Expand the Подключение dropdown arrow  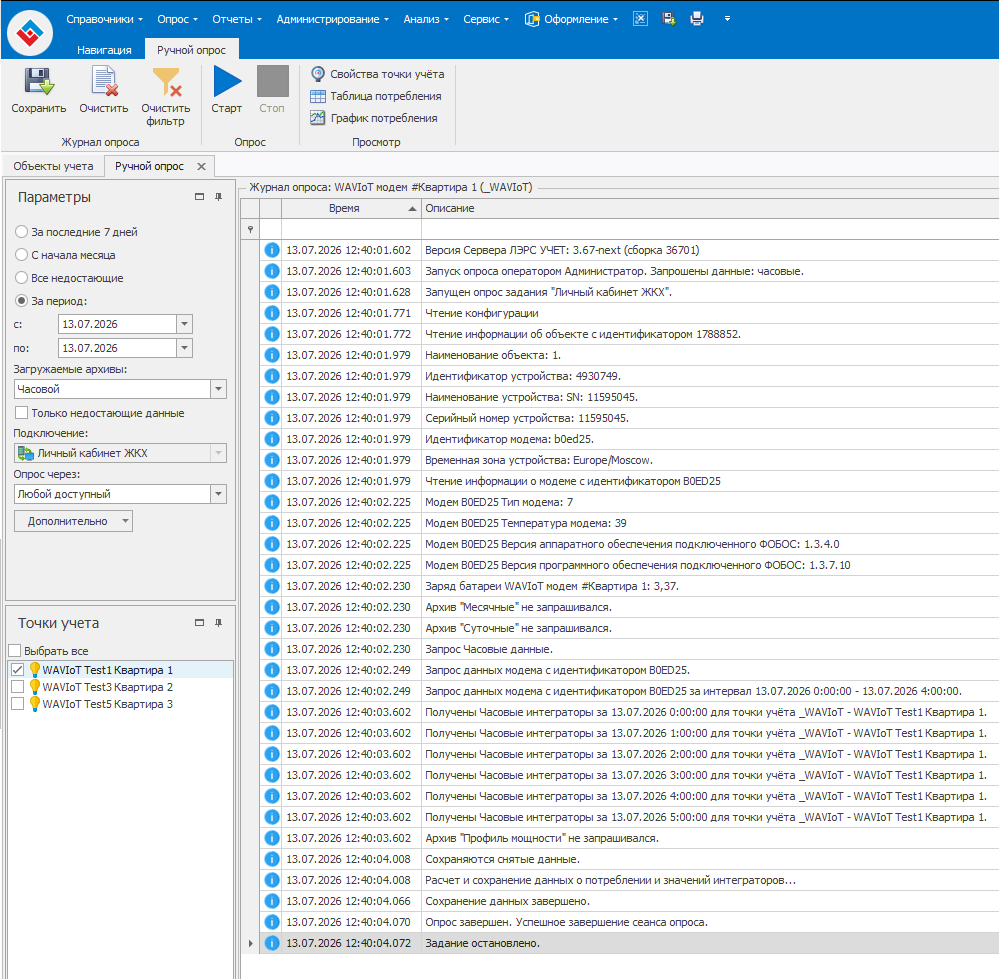pyautogui.click(x=219, y=454)
